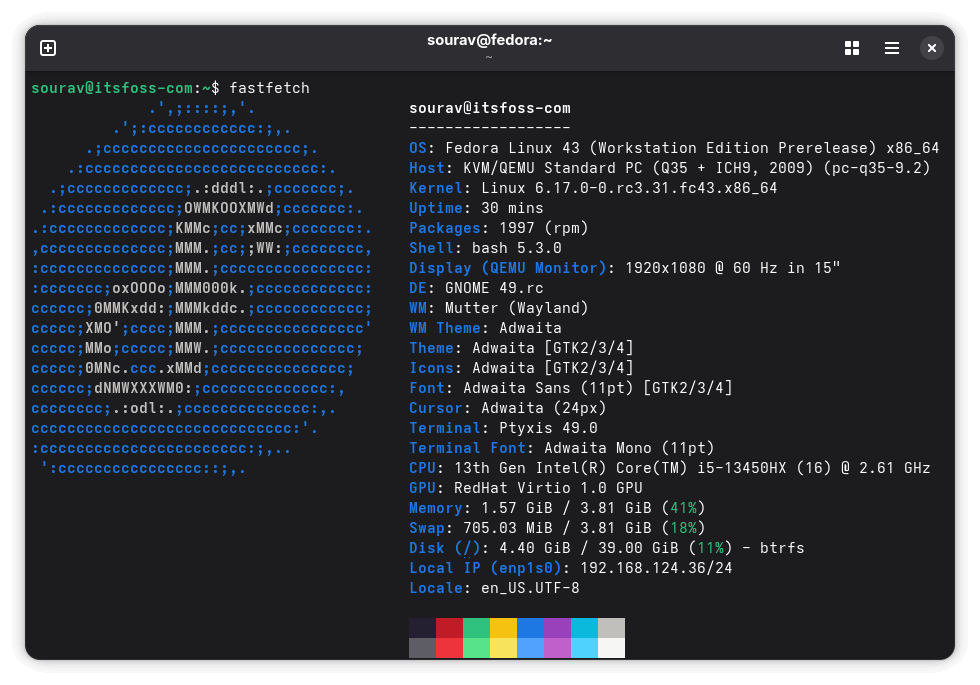Open the Ptyxis hamburger menu
This screenshot has width=980, height=685.
891,47
